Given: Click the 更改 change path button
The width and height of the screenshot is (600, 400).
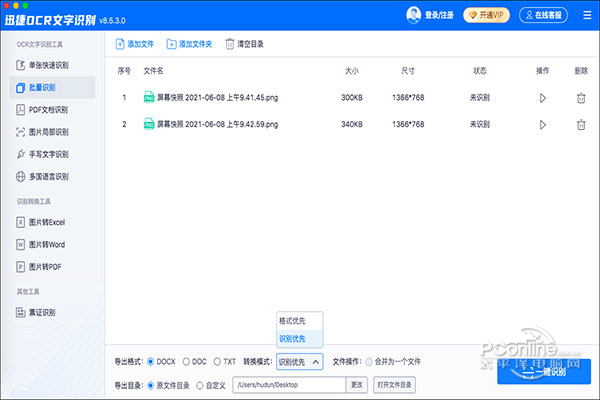Looking at the screenshot, I should coord(357,385).
